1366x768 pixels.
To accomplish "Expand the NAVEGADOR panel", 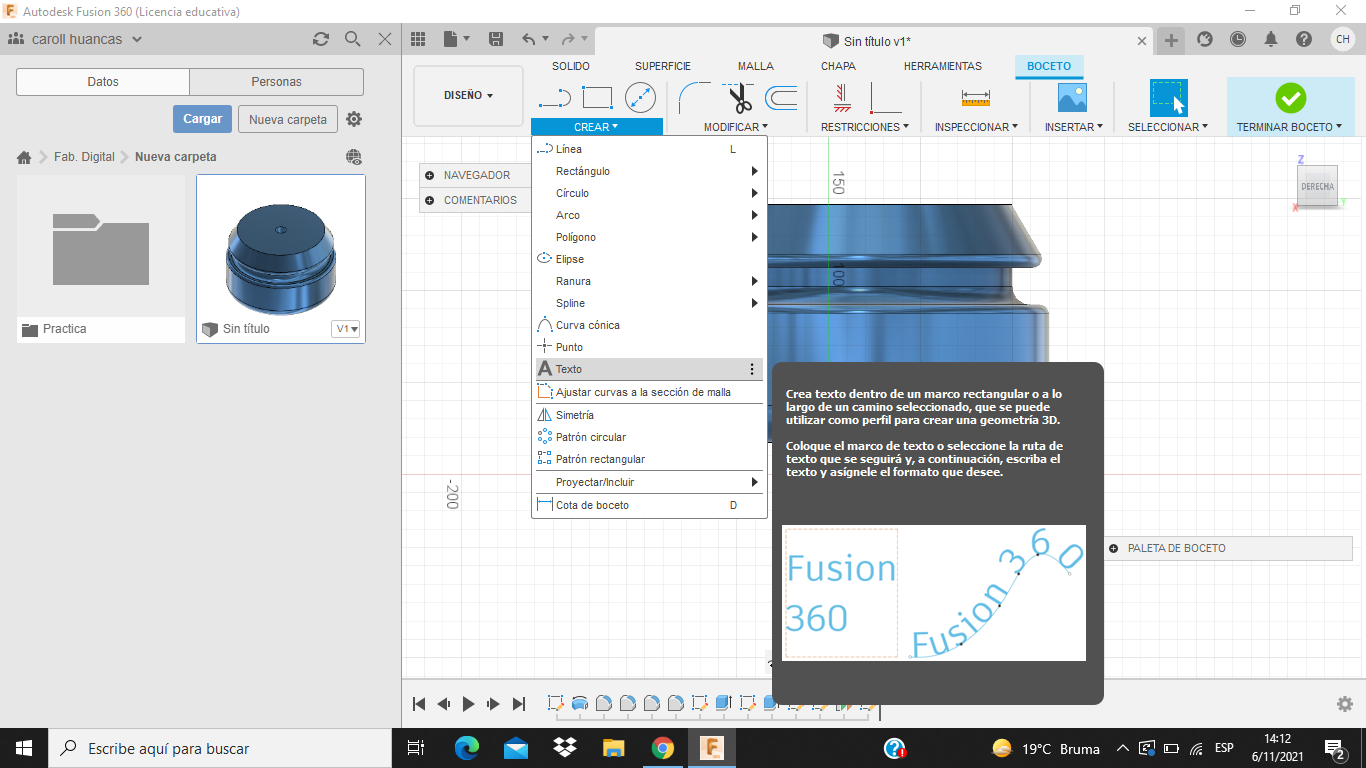I will (429, 175).
